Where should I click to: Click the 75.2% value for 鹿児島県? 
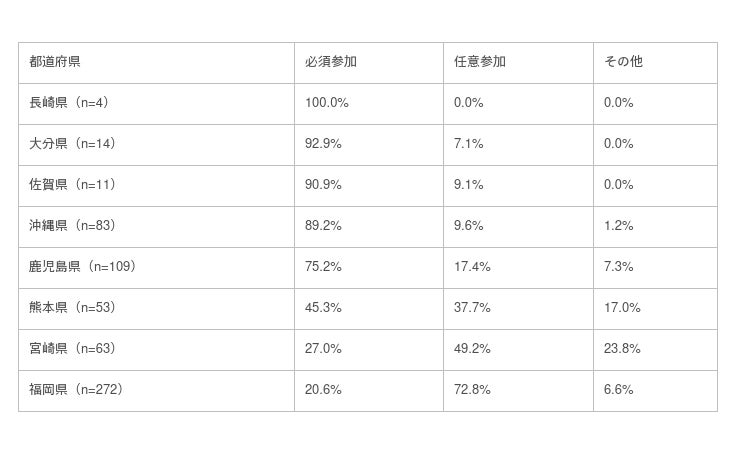click(x=323, y=267)
